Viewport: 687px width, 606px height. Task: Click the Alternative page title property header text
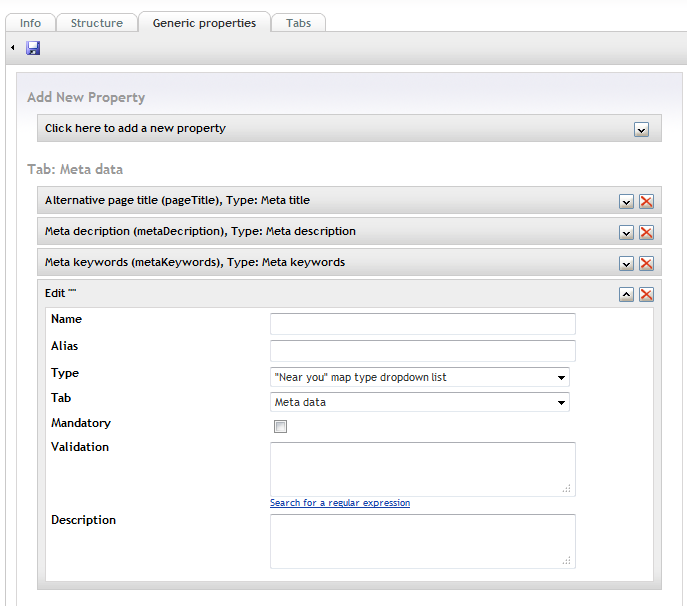177,200
